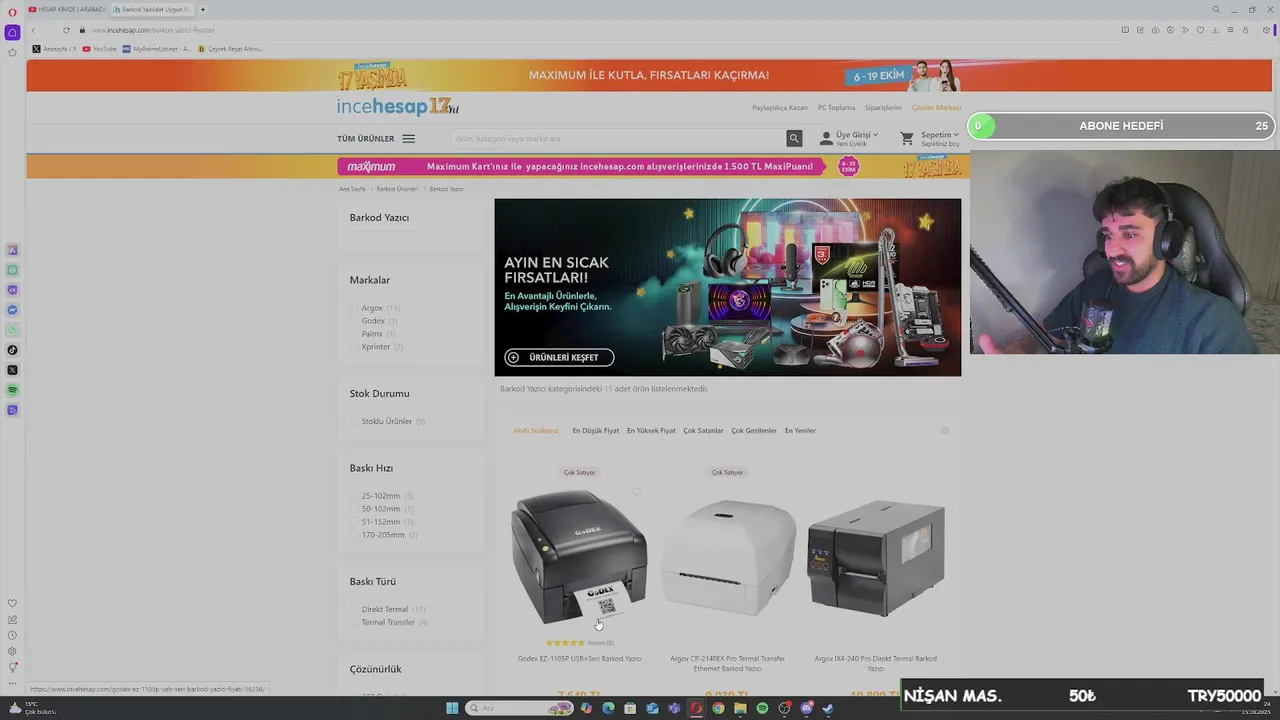1280x720 pixels.
Task: Click the browser address bar URL
Action: pyautogui.click(x=153, y=30)
